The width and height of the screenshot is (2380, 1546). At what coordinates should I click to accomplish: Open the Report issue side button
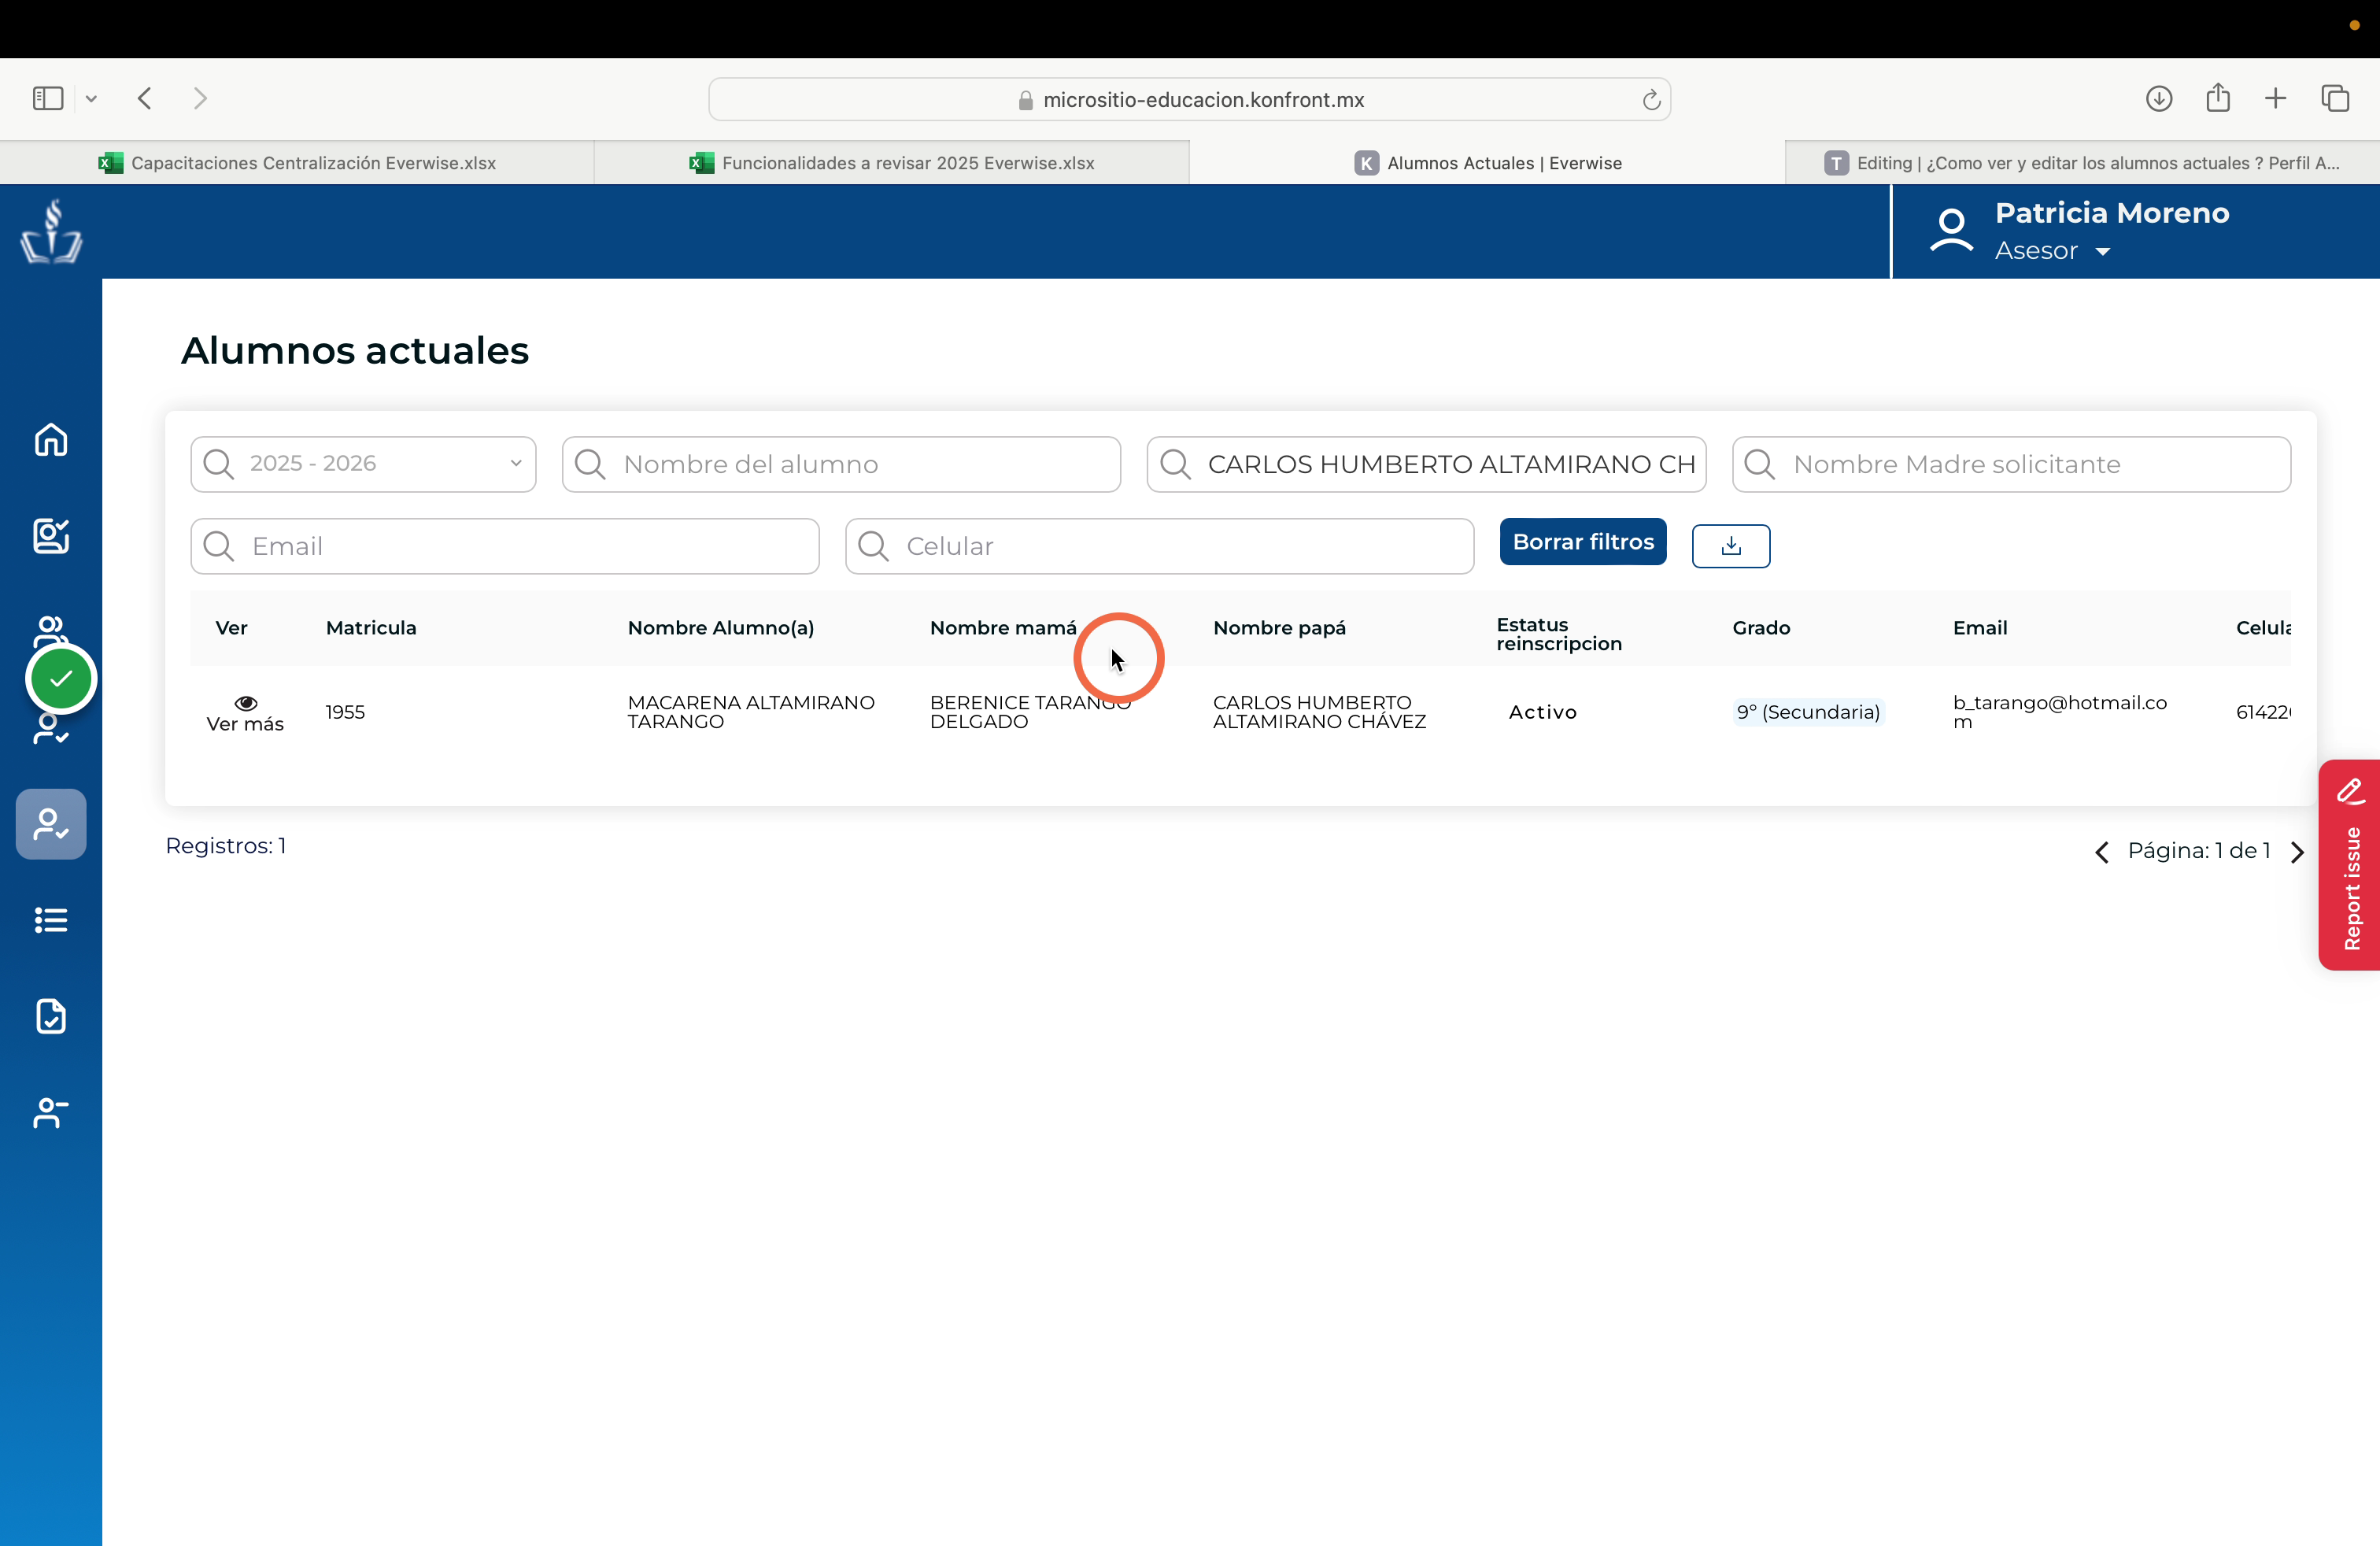2350,865
